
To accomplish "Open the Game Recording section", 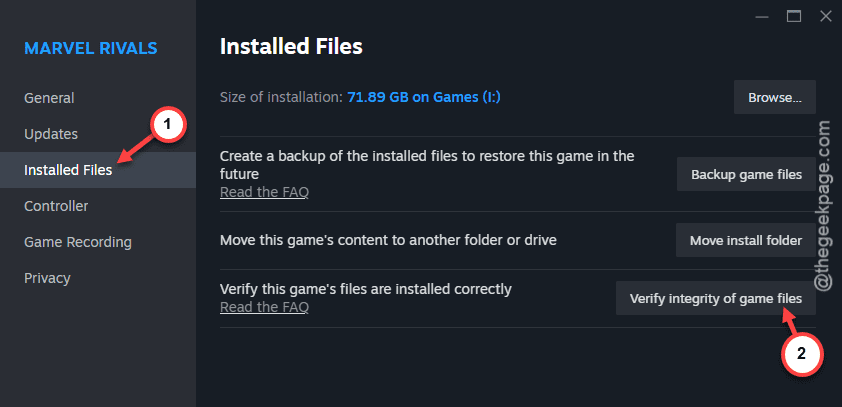I will coord(78,242).
